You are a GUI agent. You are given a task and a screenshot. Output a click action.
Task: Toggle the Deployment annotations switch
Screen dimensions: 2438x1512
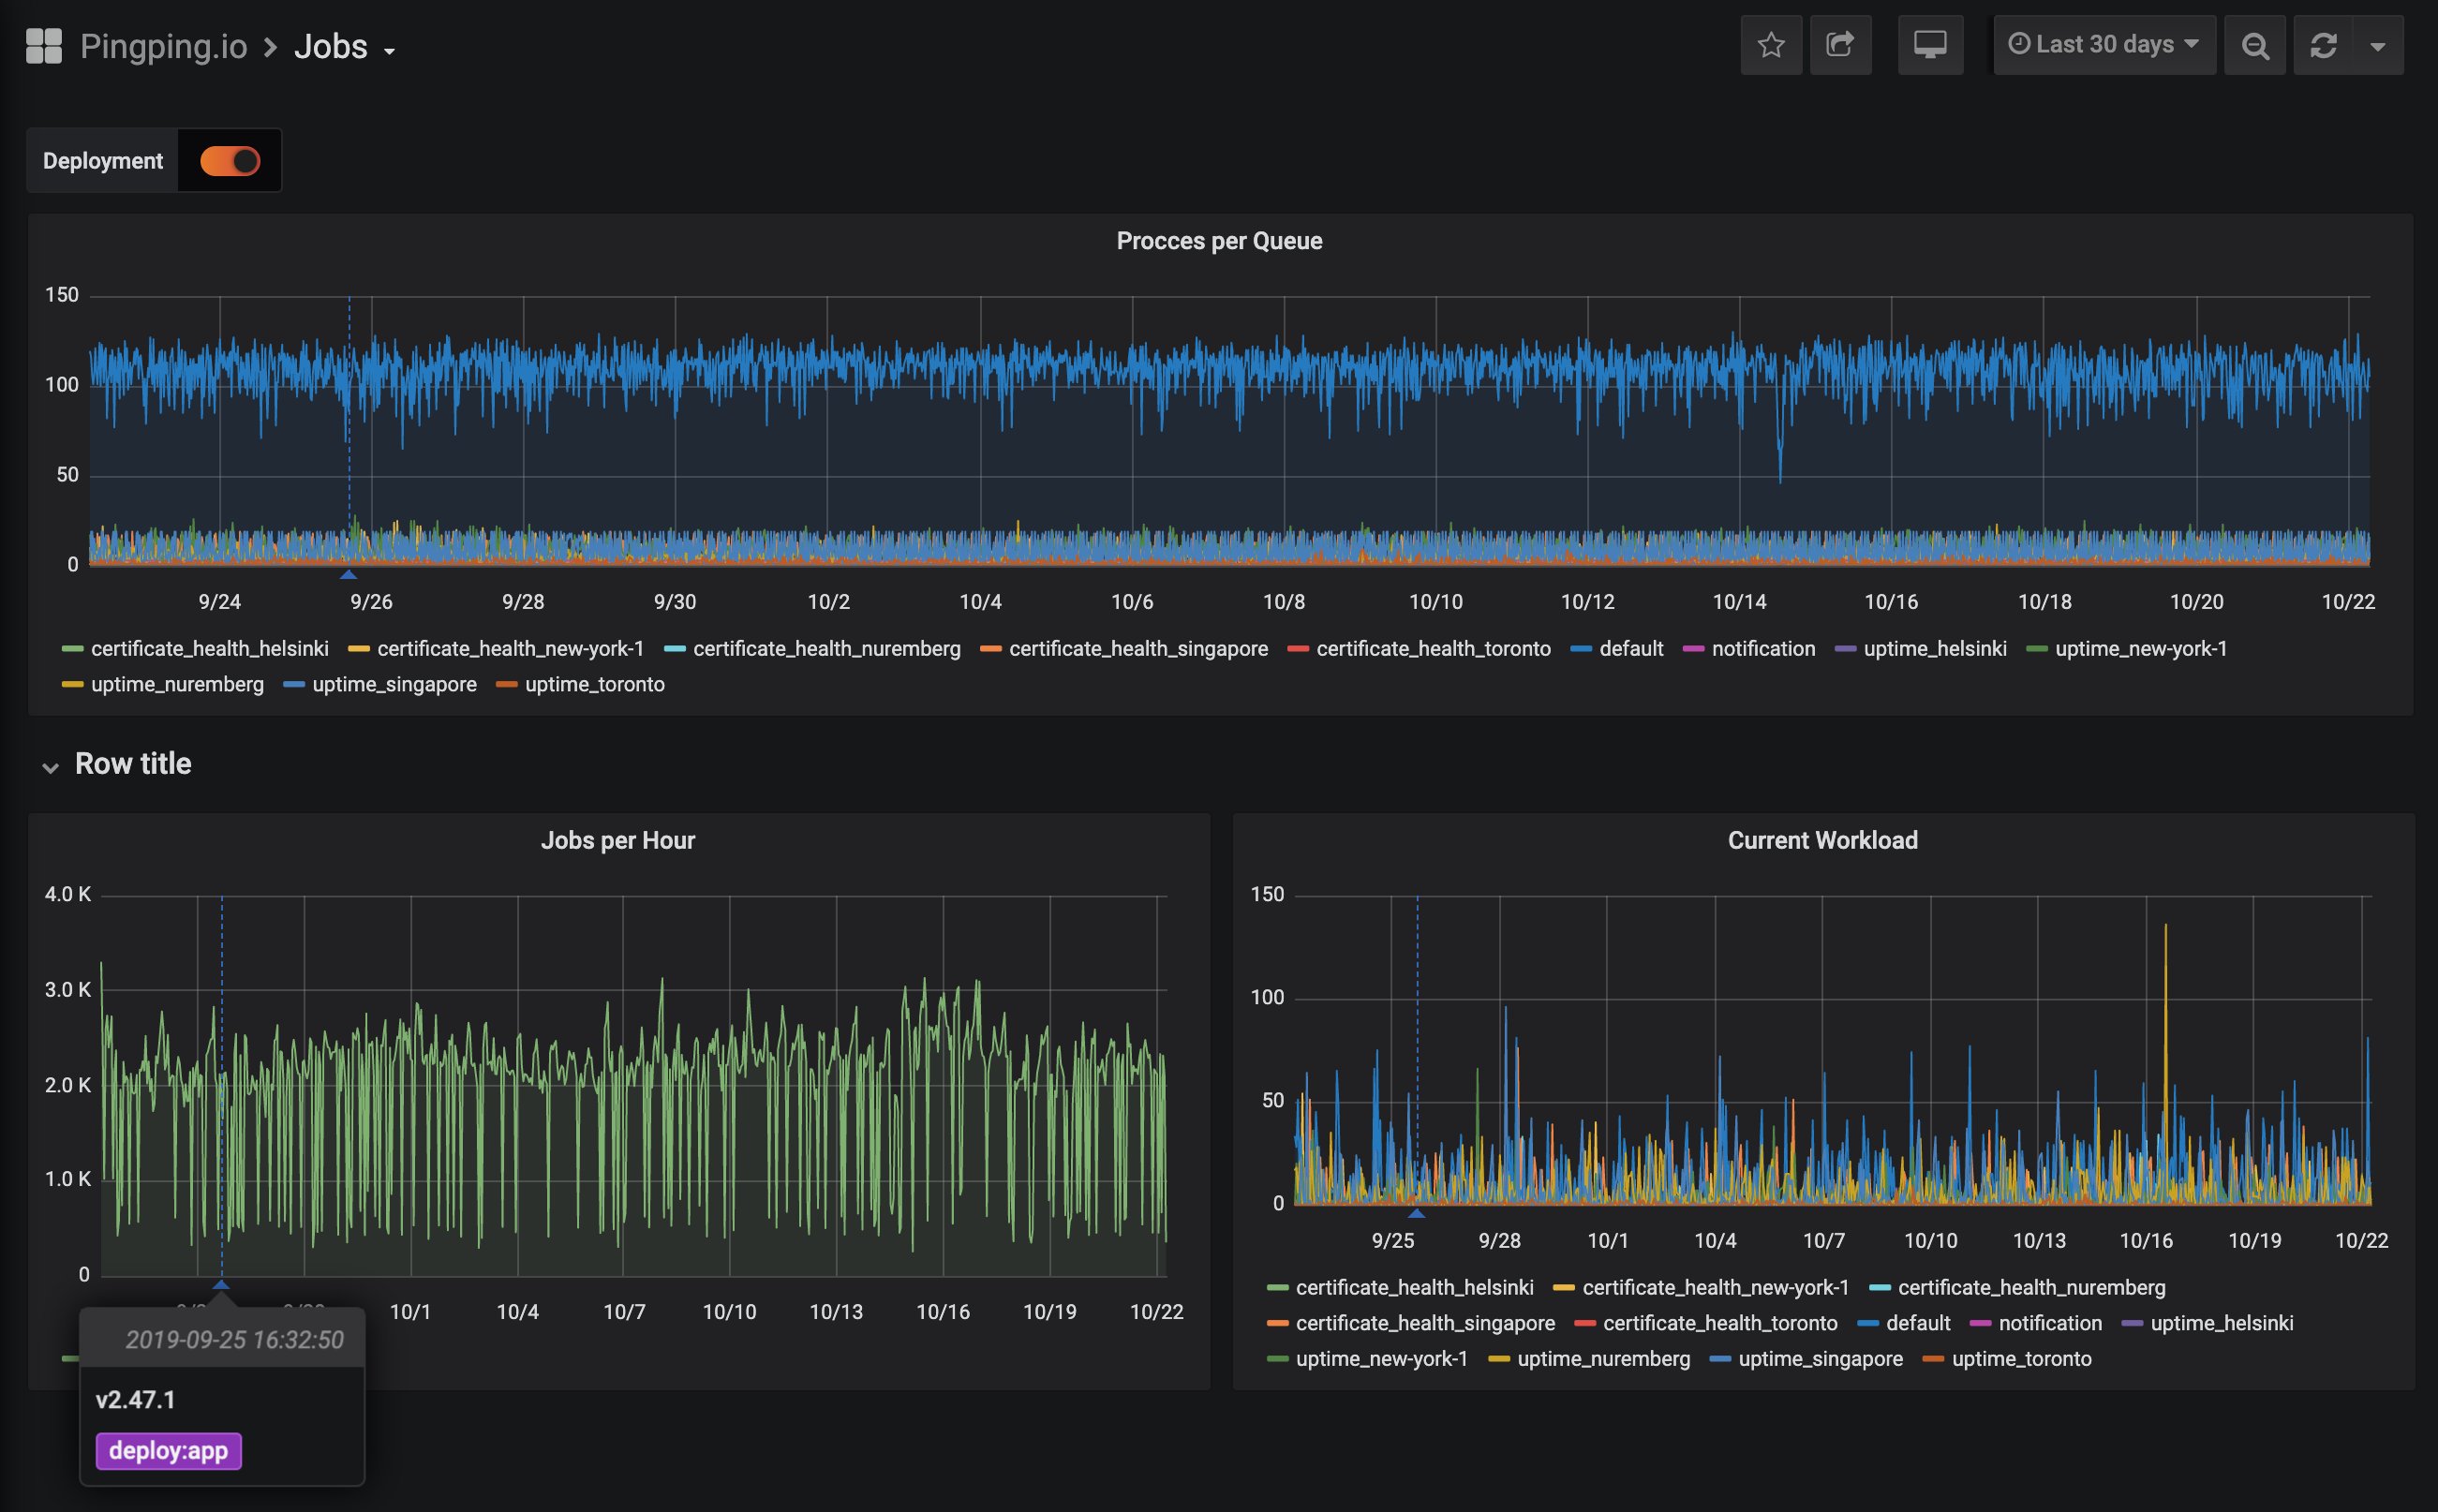(x=230, y=161)
